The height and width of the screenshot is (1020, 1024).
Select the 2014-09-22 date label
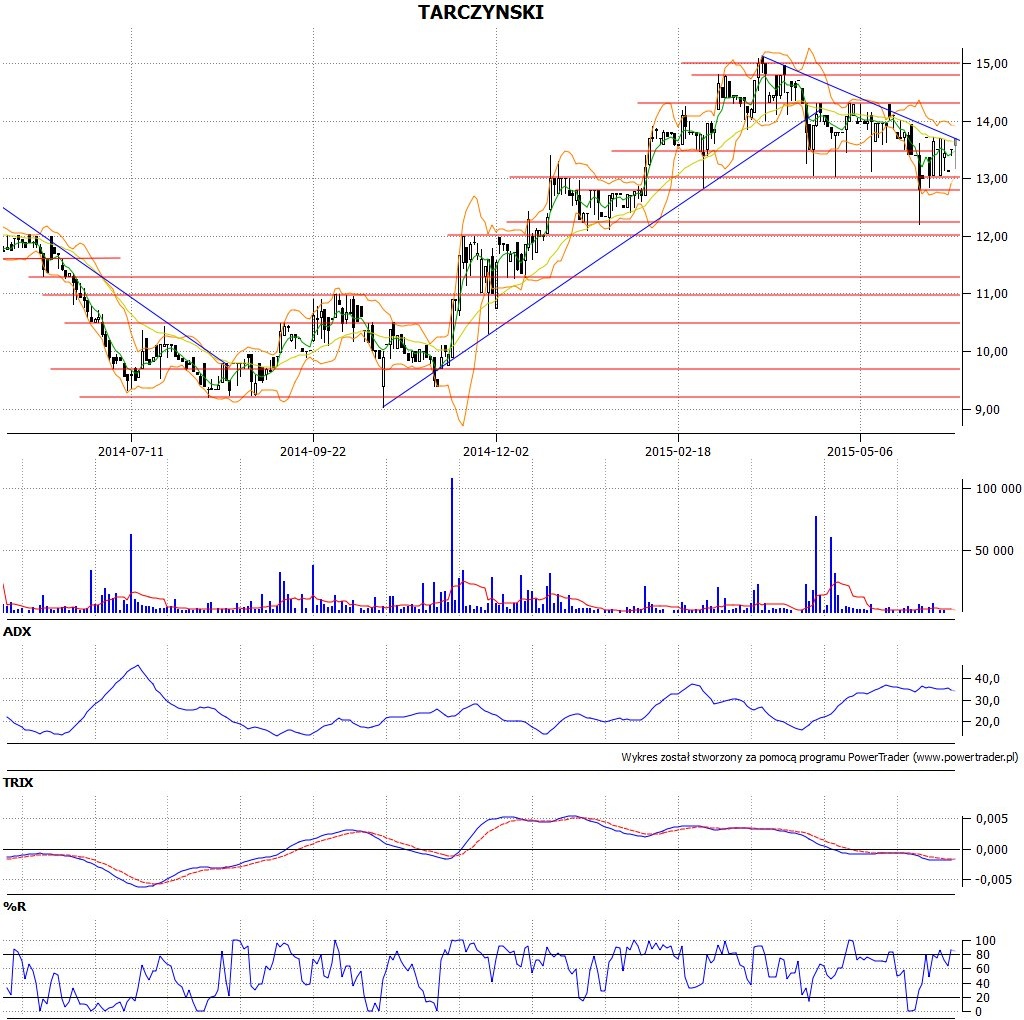313,452
